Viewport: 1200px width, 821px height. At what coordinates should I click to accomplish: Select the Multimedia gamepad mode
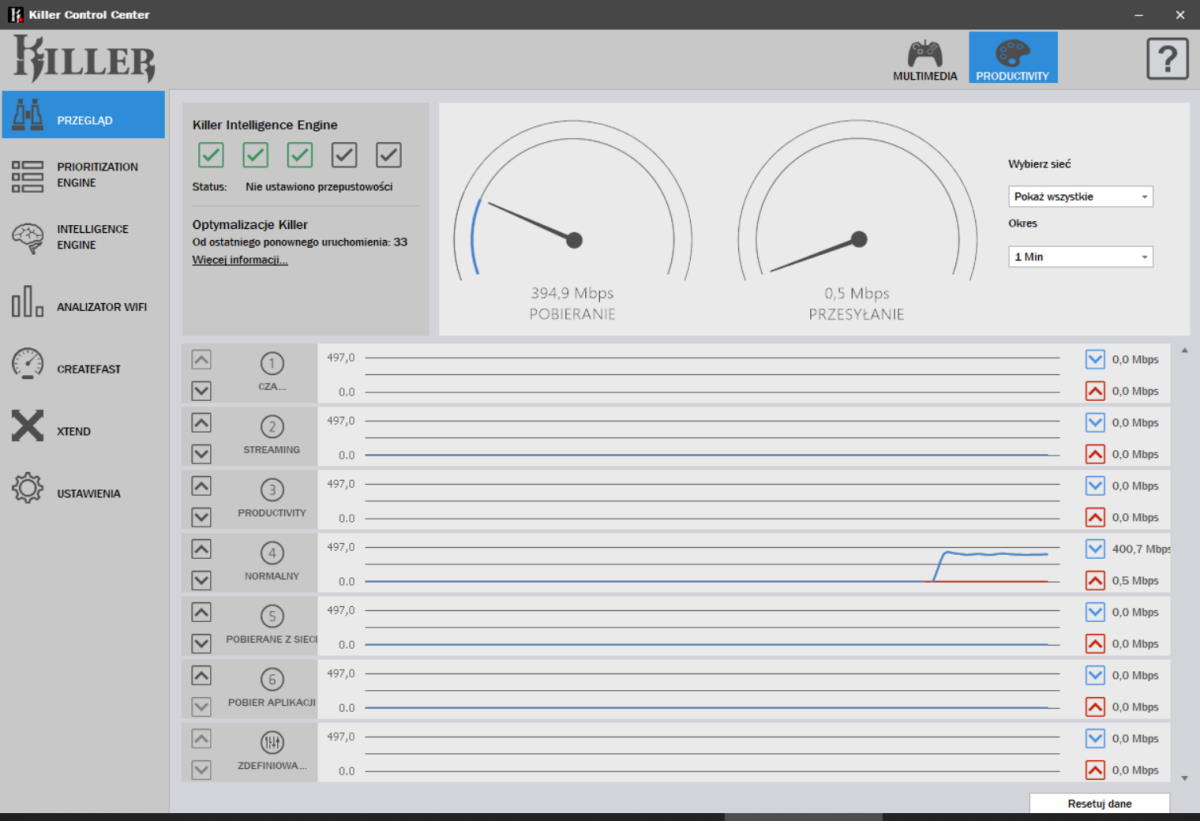(925, 59)
